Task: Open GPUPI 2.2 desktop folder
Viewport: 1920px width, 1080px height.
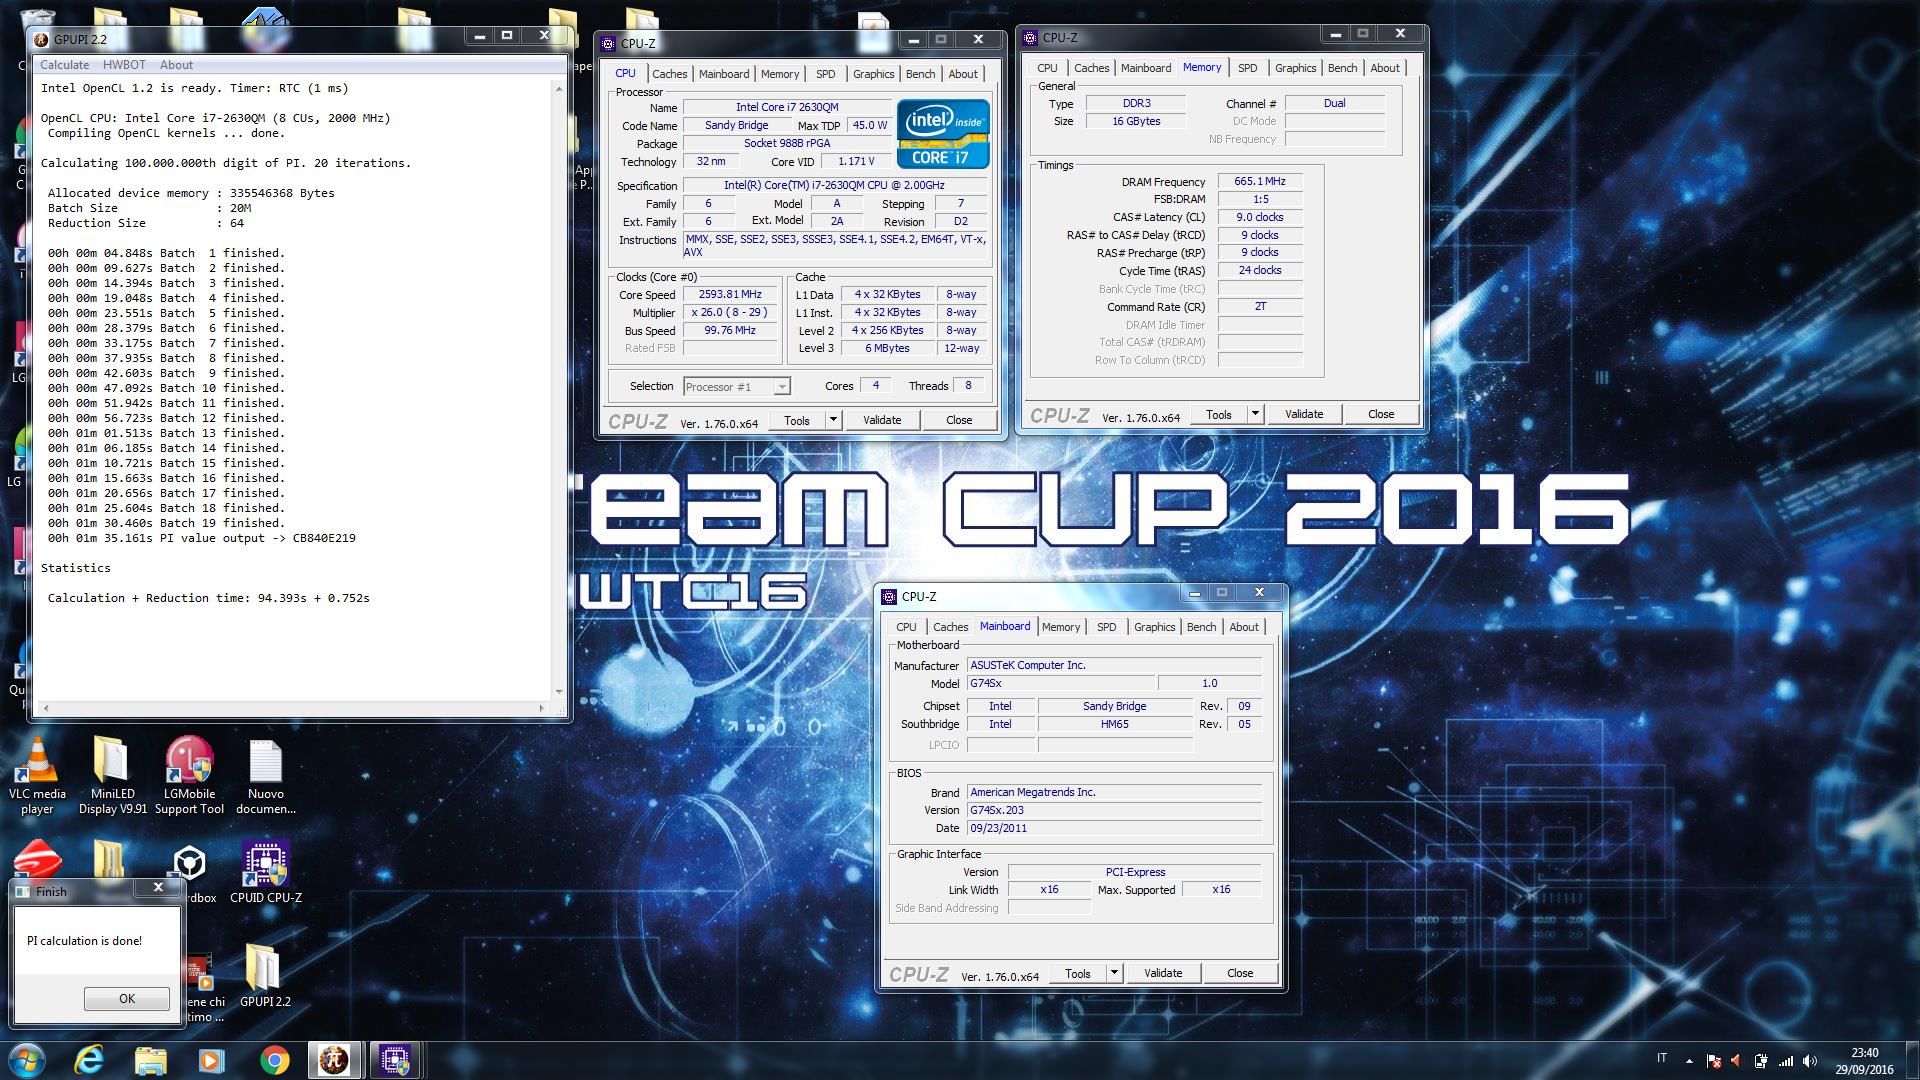Action: tap(264, 975)
